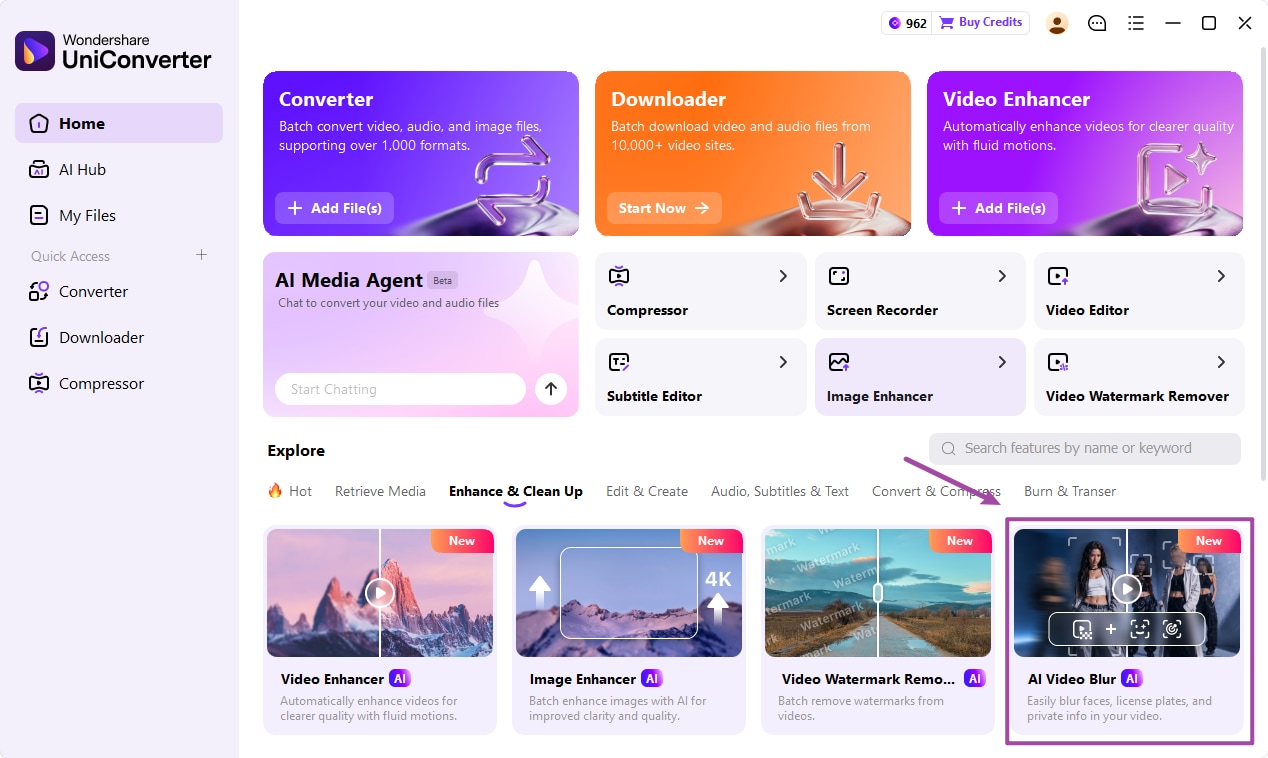
Task: Open the AI Video Blur thumbnail
Action: coord(1127,592)
